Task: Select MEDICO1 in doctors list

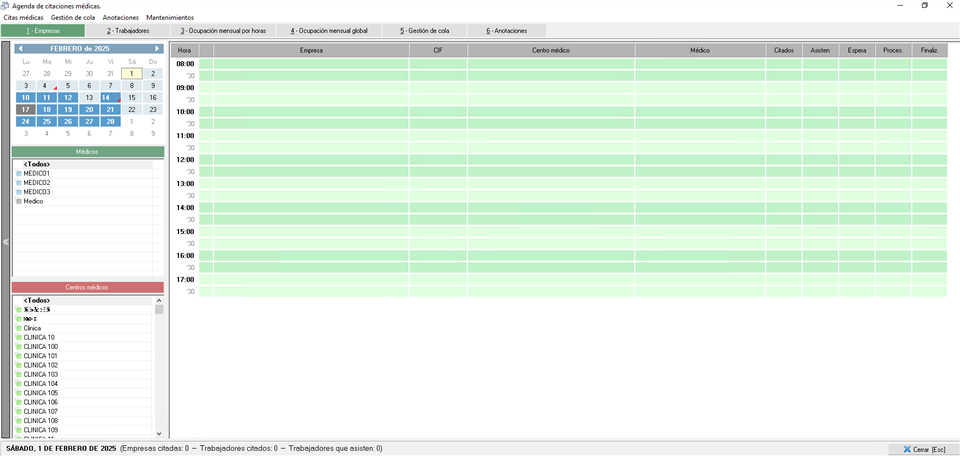Action: point(37,174)
